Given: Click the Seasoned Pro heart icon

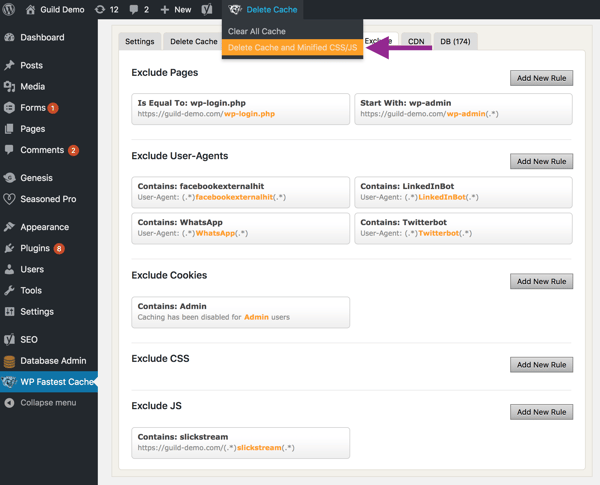Looking at the screenshot, I should (x=9, y=199).
